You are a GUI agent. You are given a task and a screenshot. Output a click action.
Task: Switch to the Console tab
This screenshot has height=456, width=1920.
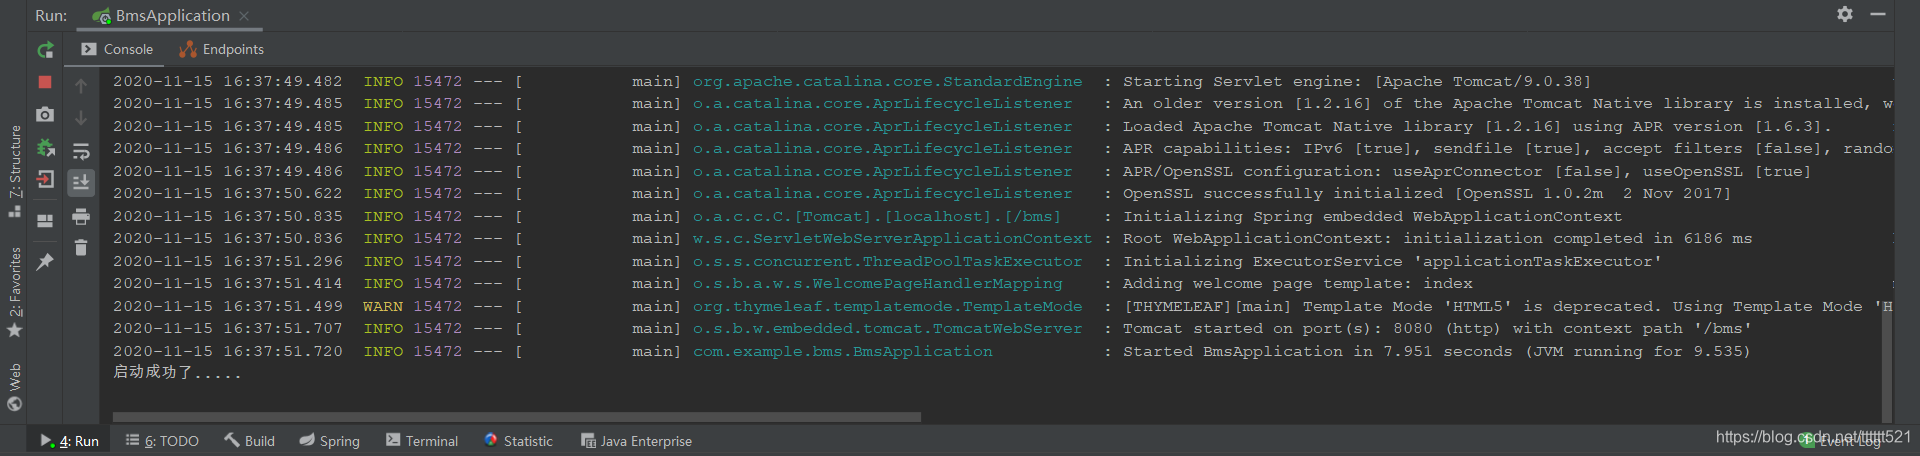click(117, 49)
